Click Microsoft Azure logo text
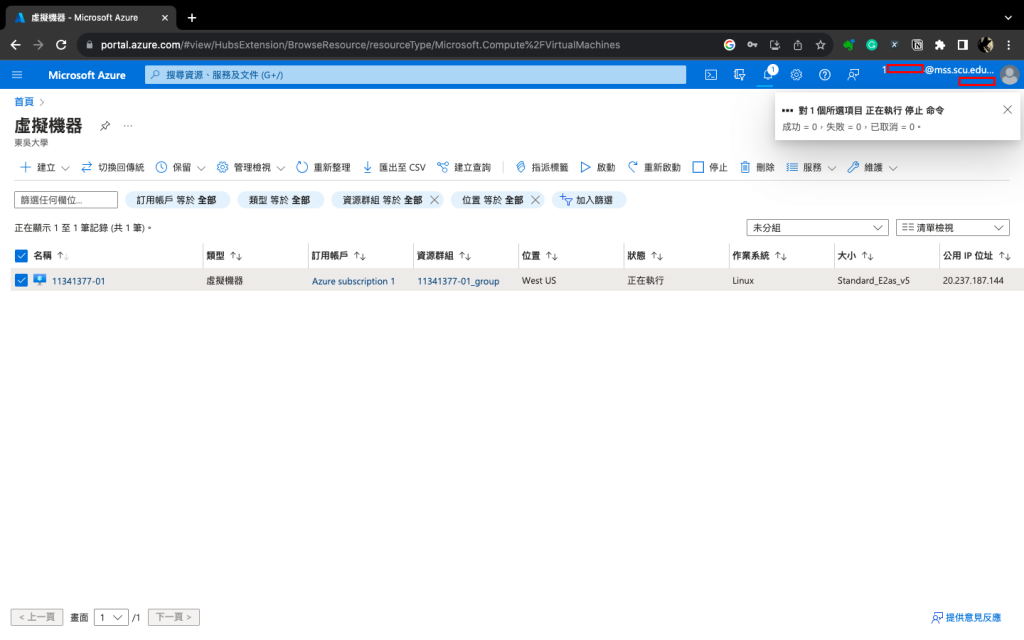 (87, 75)
